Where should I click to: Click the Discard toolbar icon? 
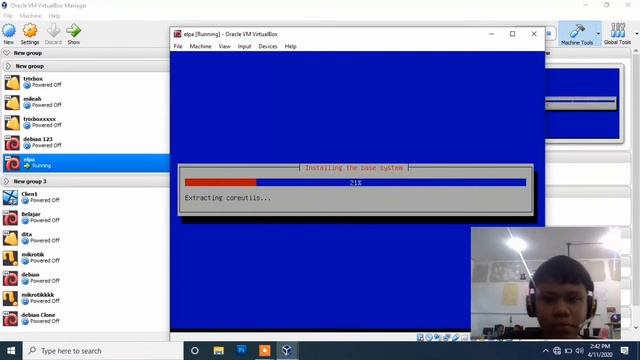coord(53,31)
